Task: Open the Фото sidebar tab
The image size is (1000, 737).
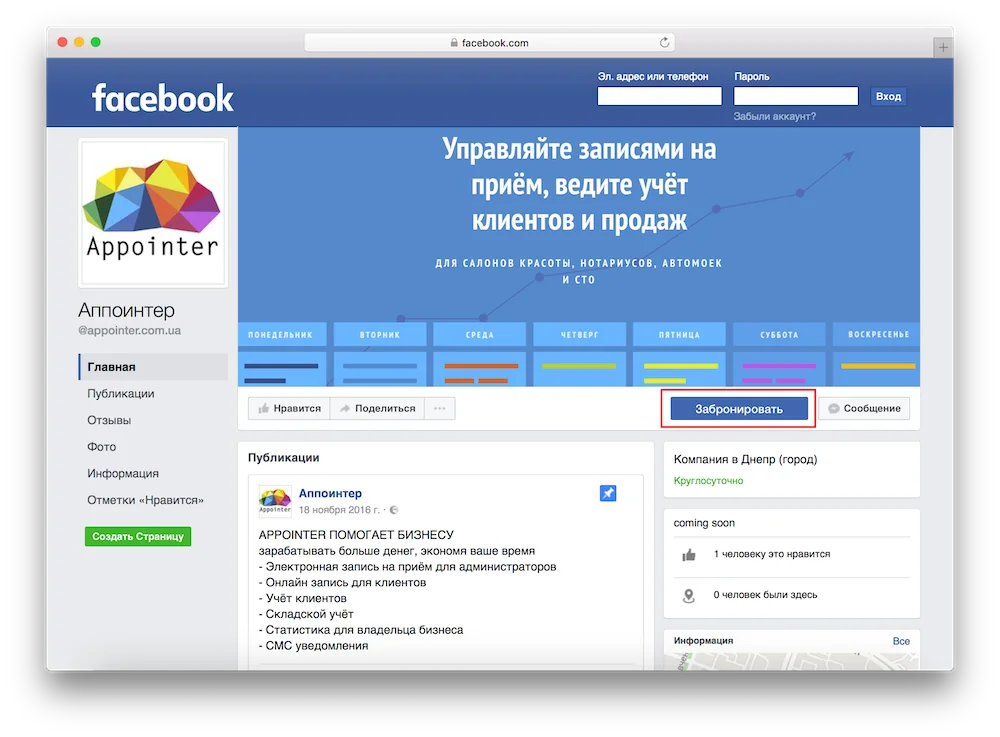Action: click(x=101, y=447)
